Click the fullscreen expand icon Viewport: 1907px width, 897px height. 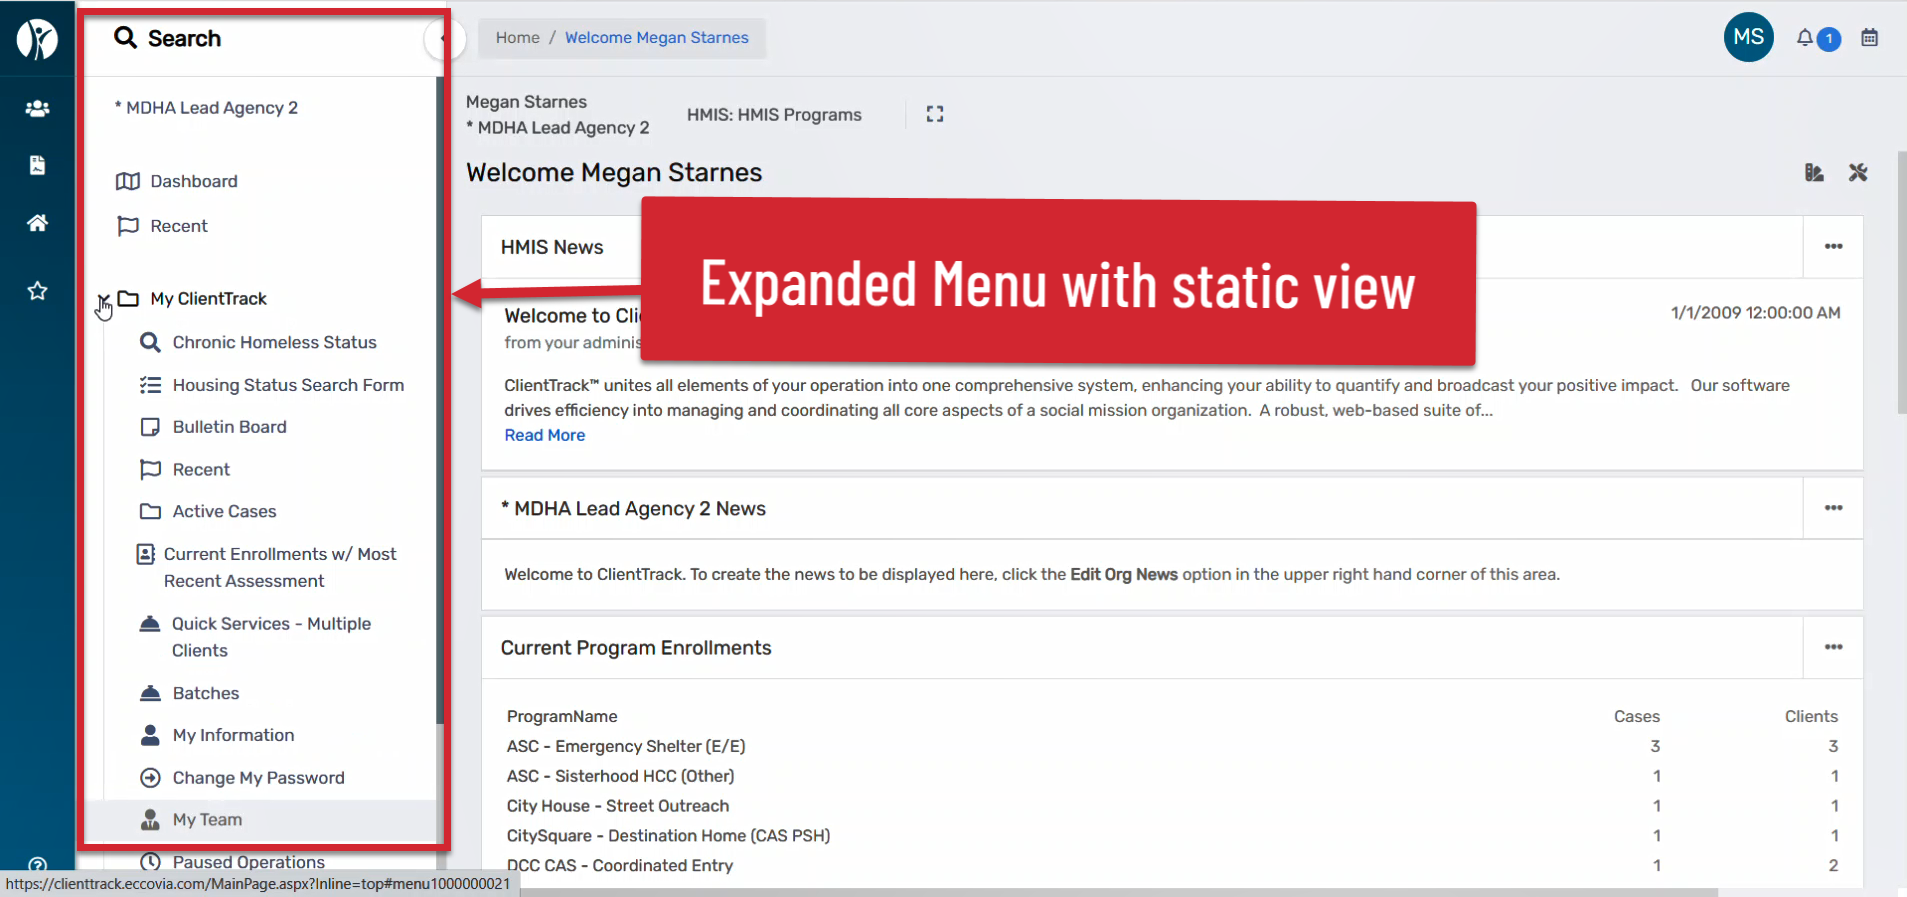934,114
